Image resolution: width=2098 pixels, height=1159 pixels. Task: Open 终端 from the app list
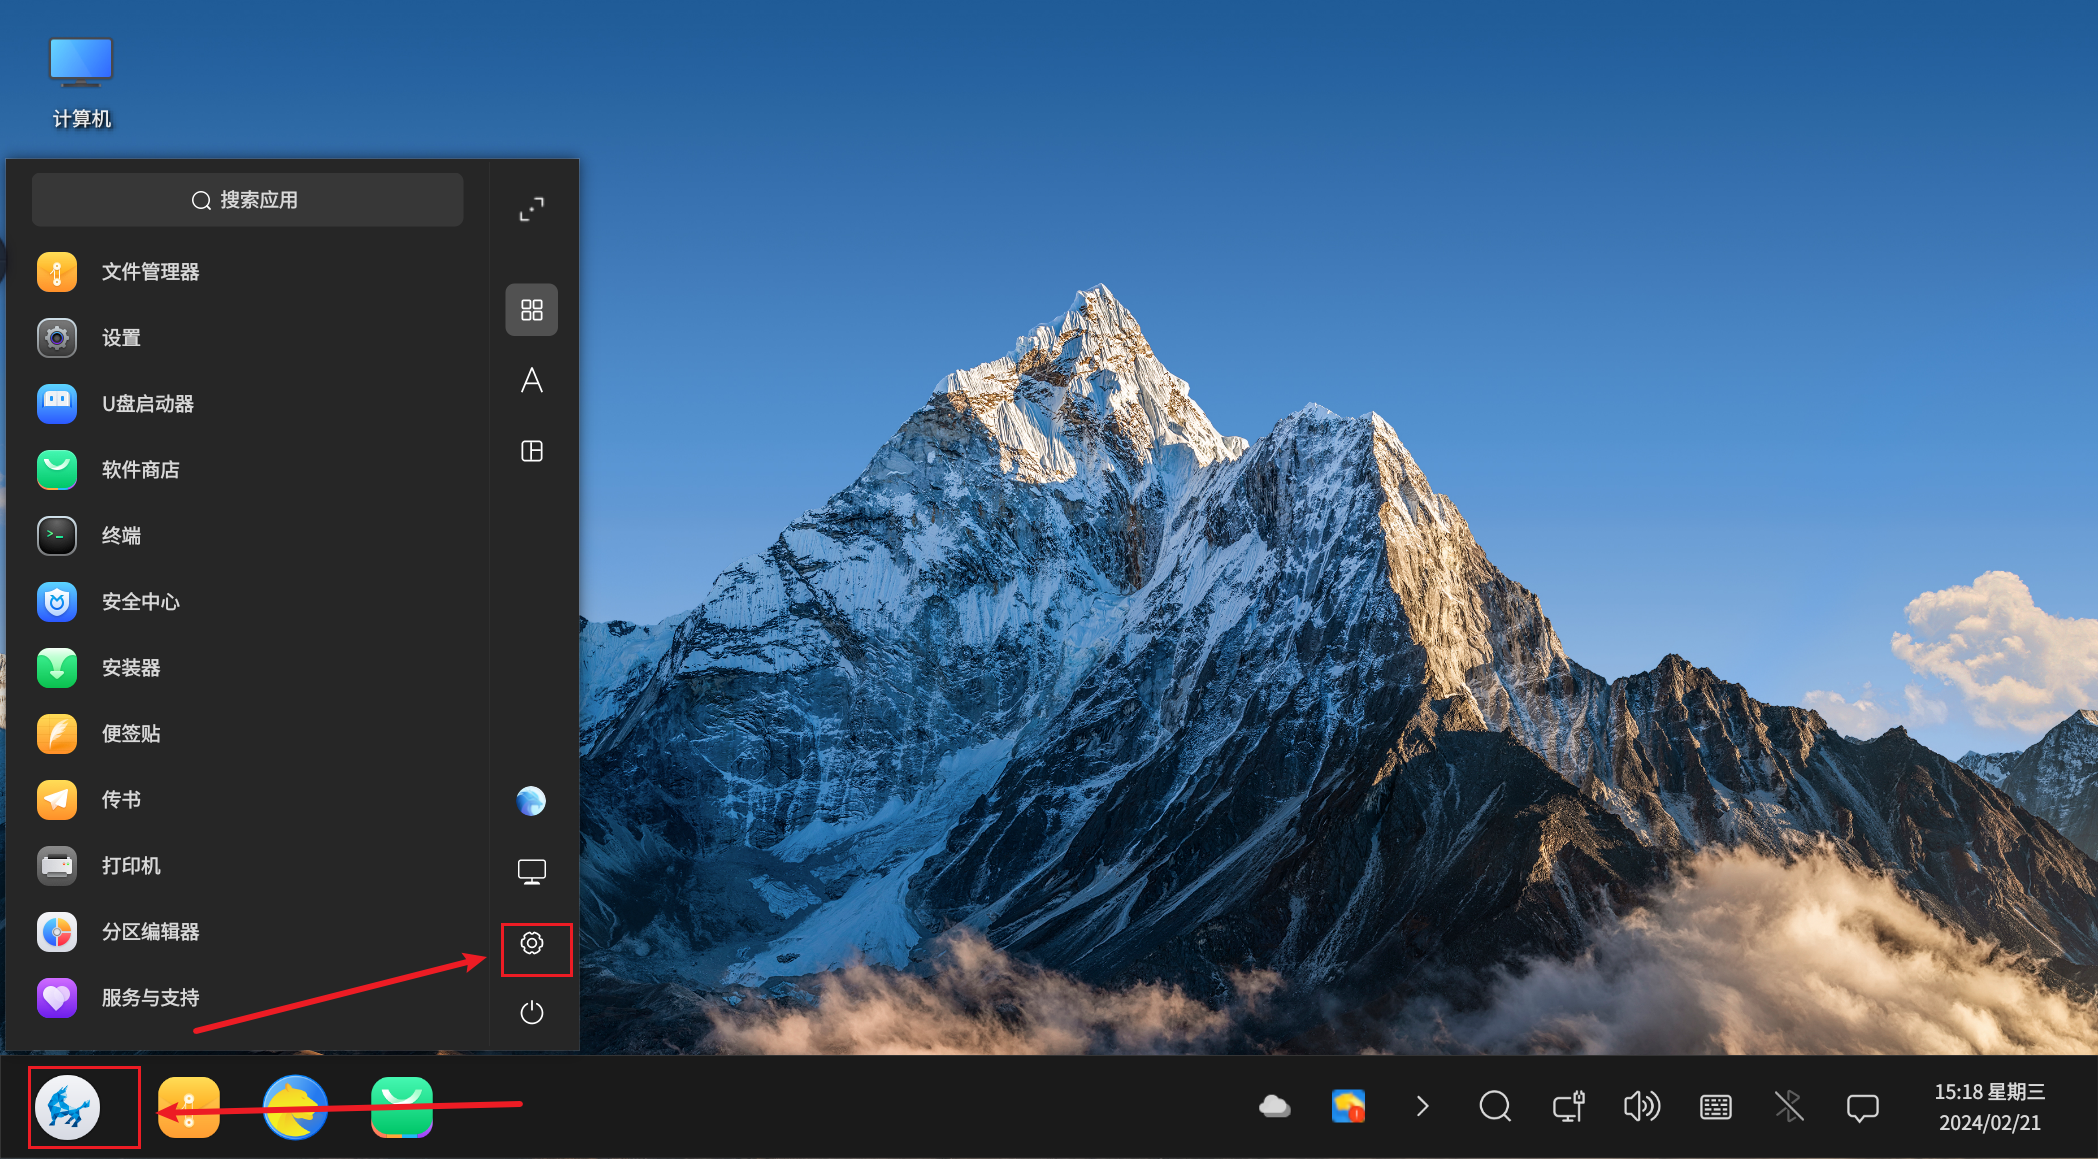coord(121,536)
